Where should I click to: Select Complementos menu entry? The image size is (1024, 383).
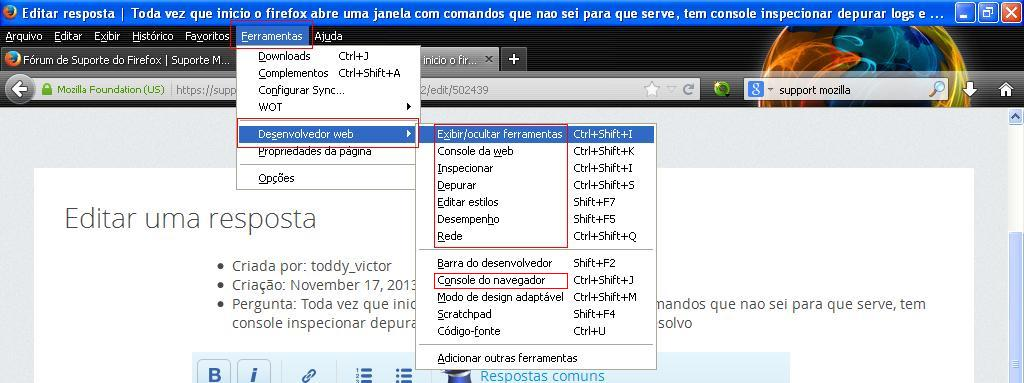coord(328,73)
